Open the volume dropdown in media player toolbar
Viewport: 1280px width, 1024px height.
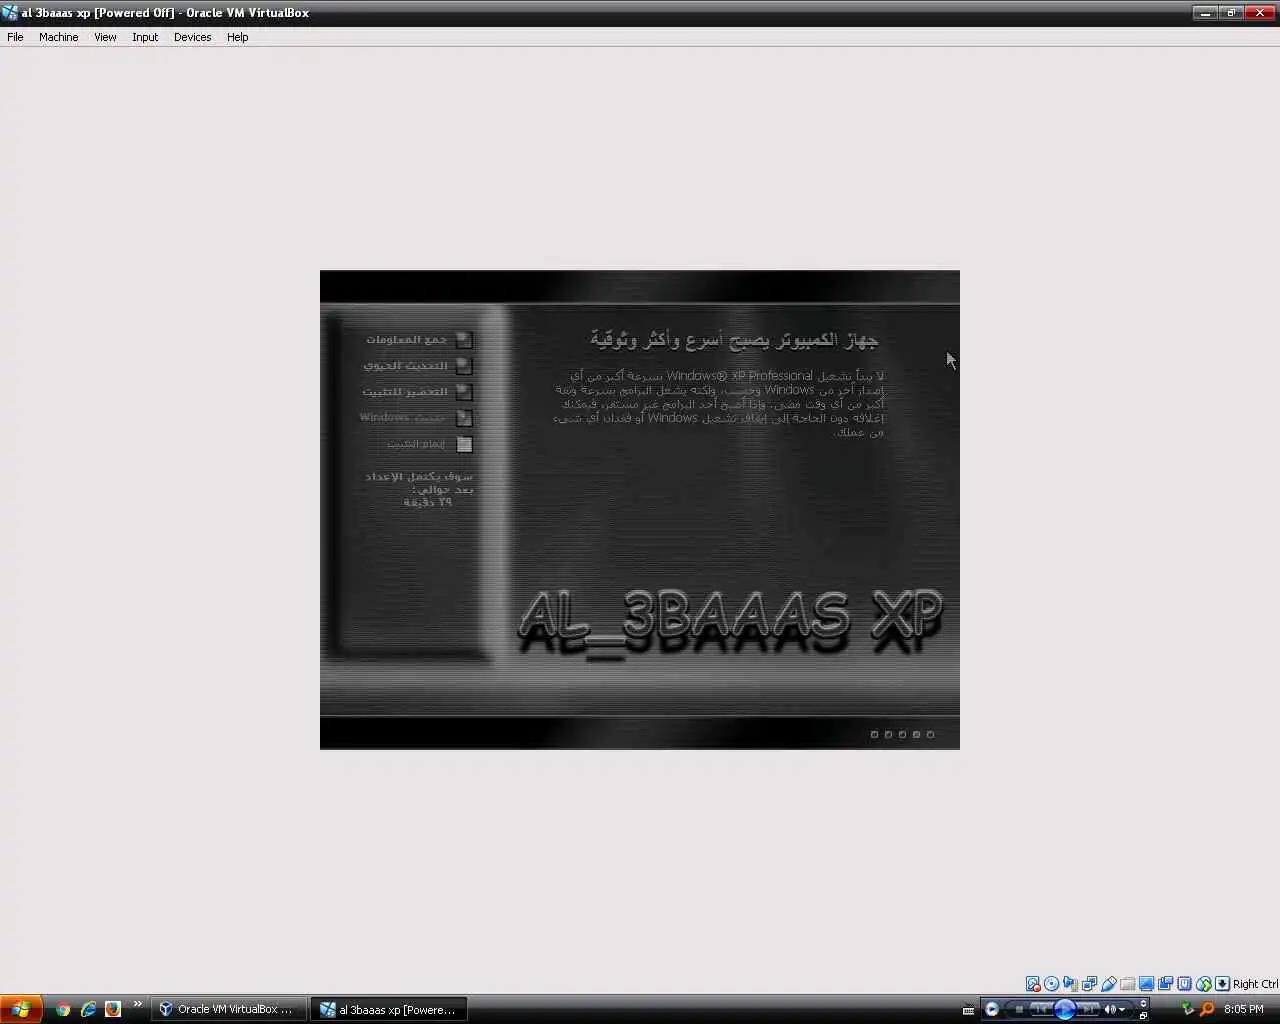coord(1122,1009)
